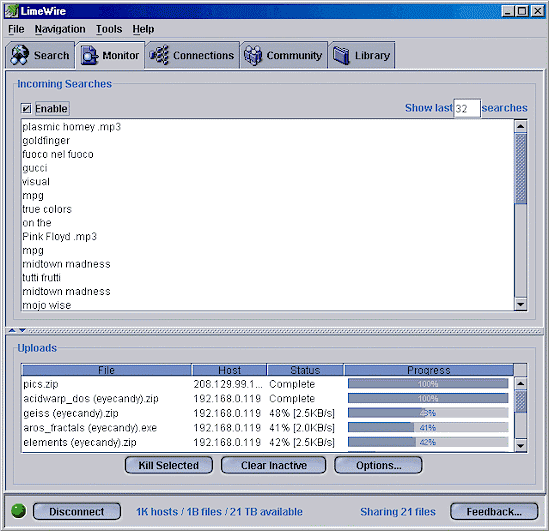Click the LimeWire title bar icon

point(11,11)
